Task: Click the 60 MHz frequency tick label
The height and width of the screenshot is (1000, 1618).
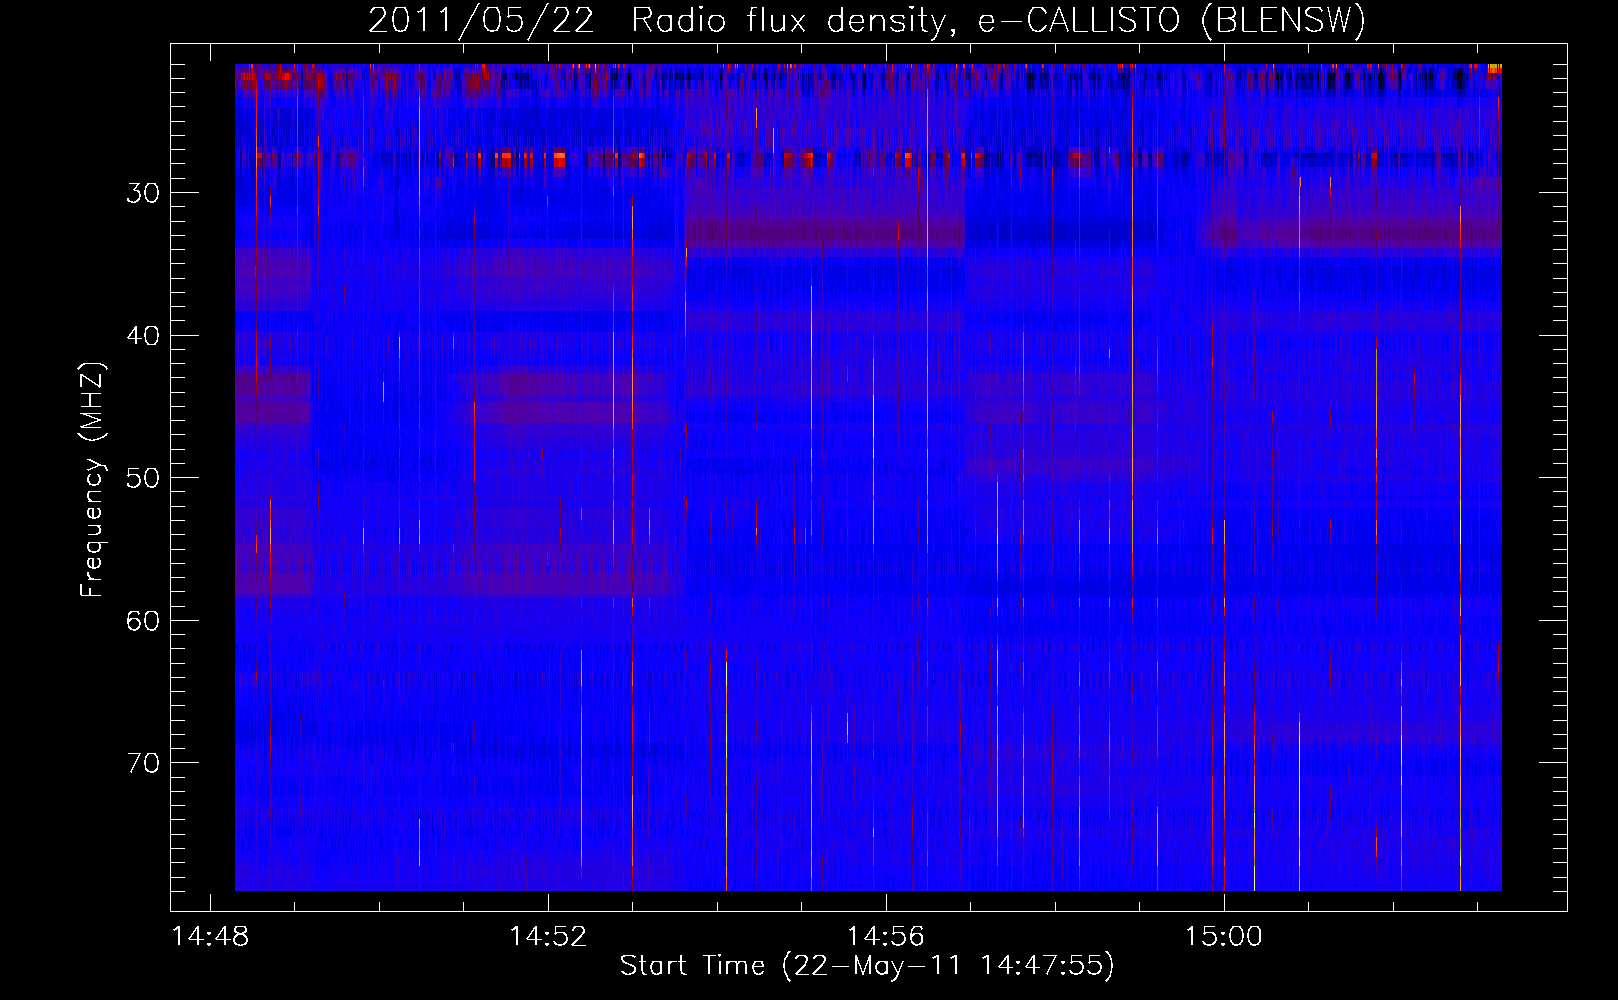Action: (143, 621)
